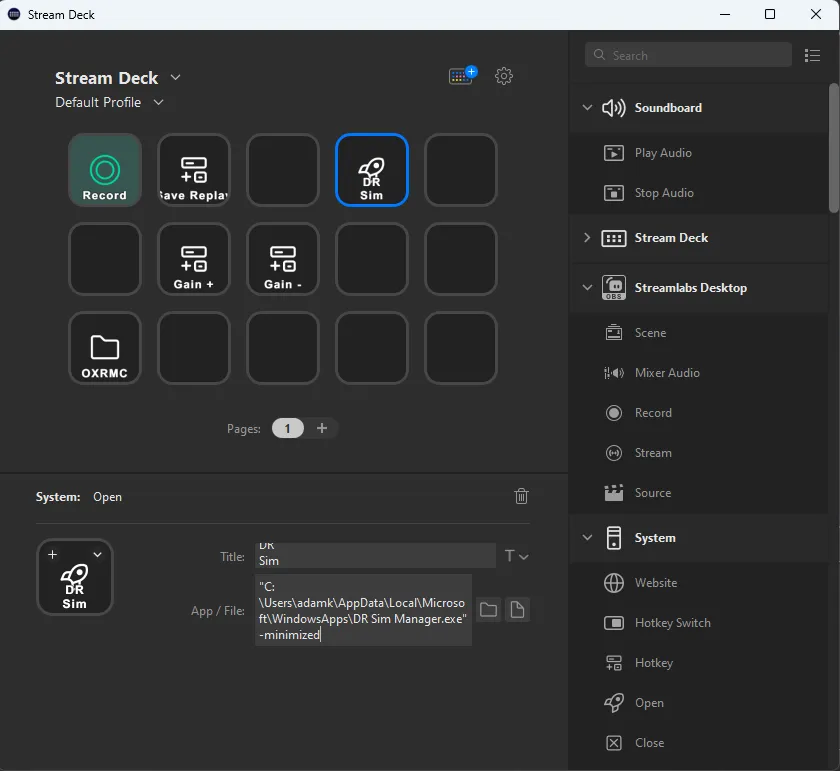Collapse the Streamlabs Desktop category

point(587,288)
